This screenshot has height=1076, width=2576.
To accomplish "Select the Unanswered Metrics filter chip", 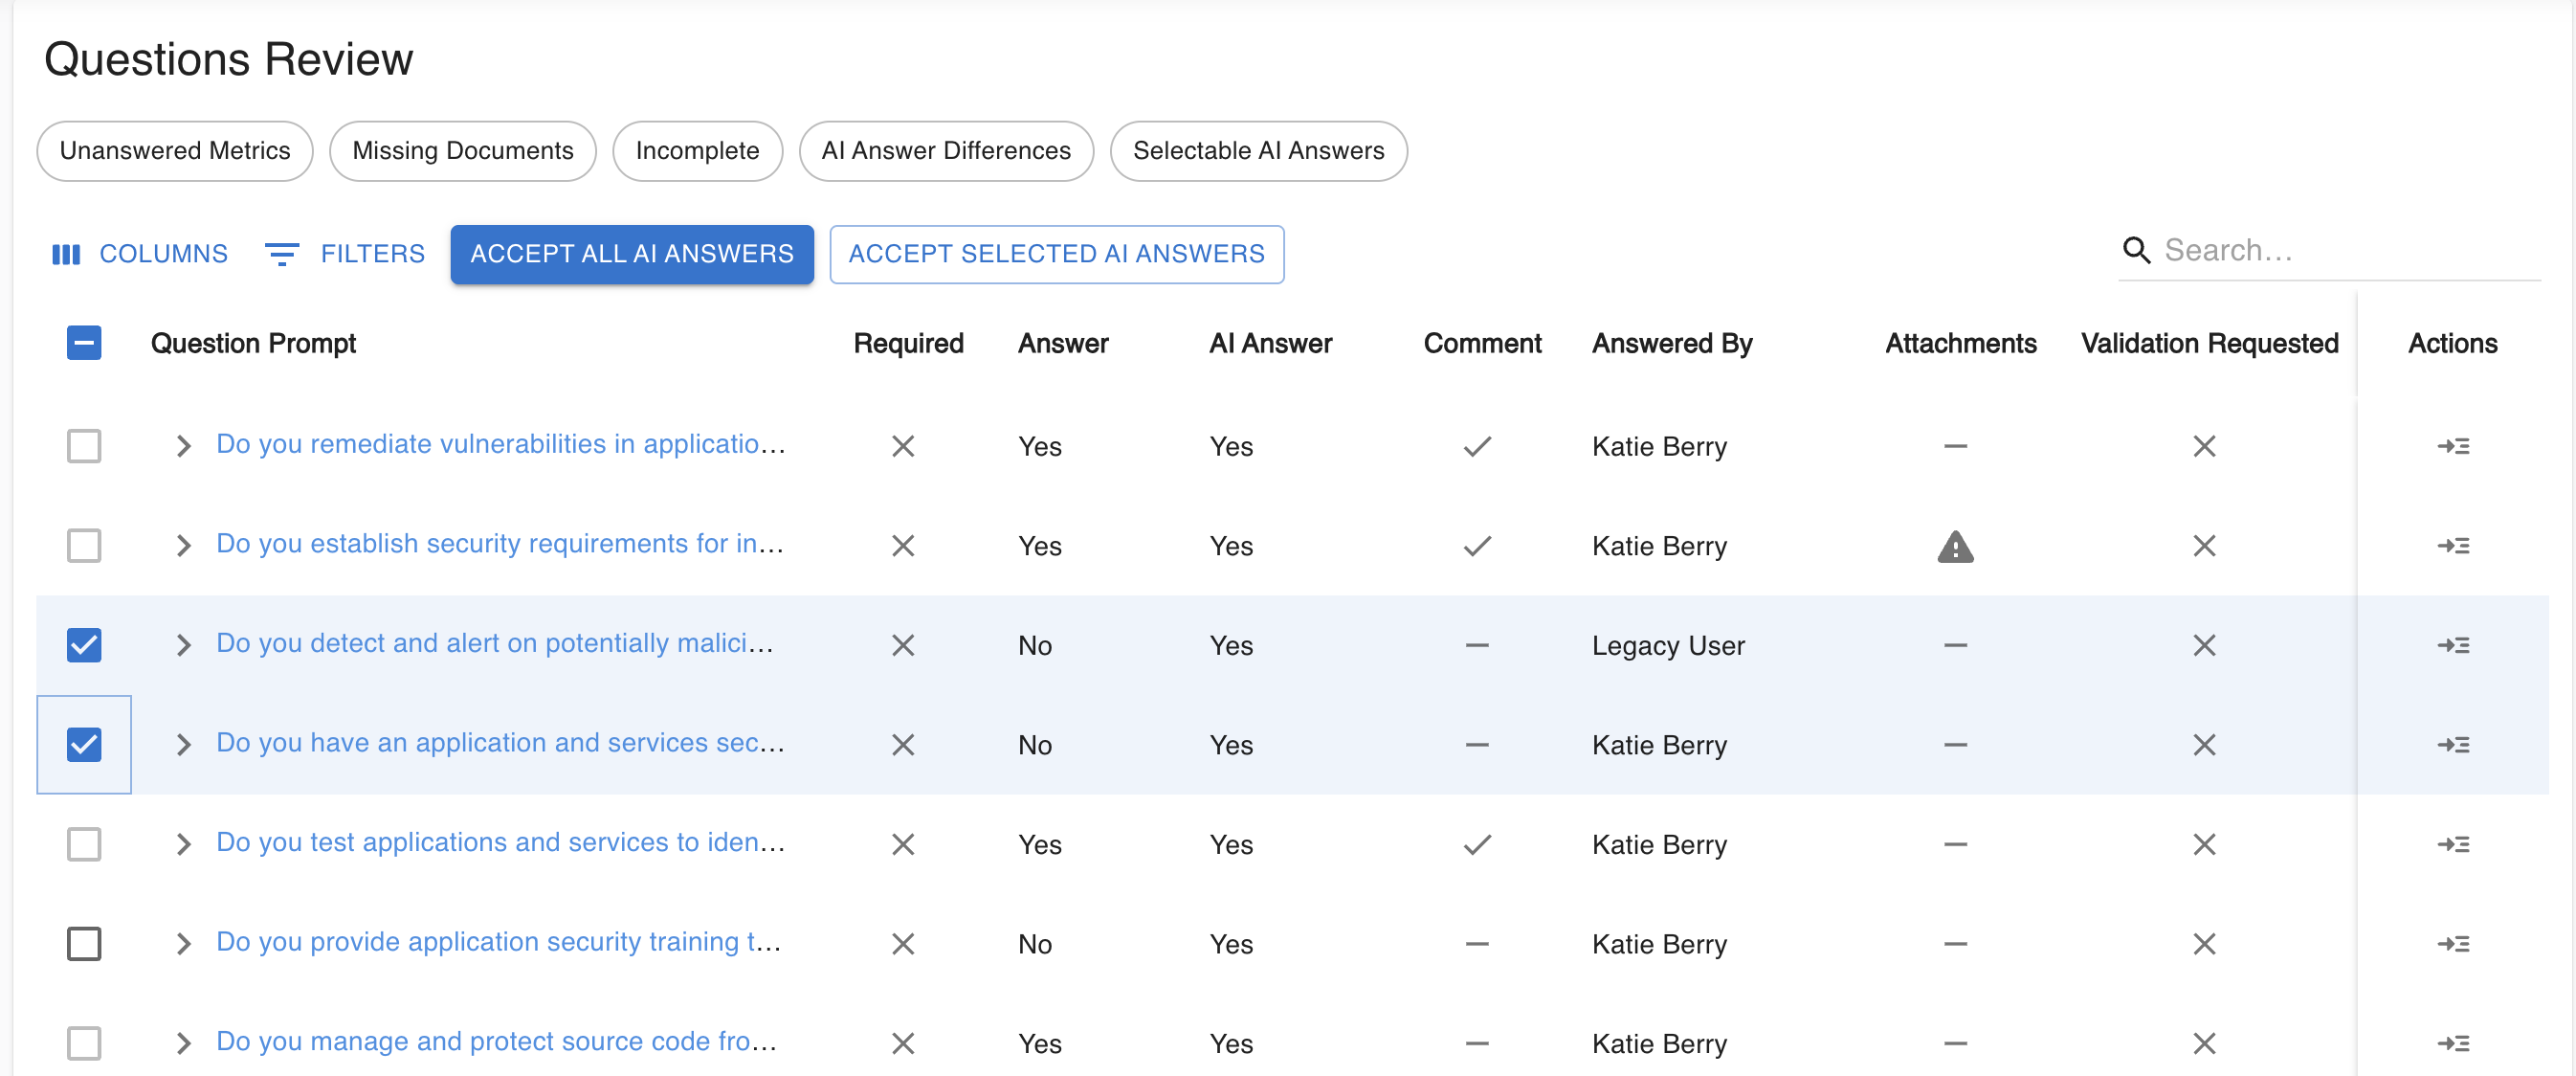I will (175, 151).
